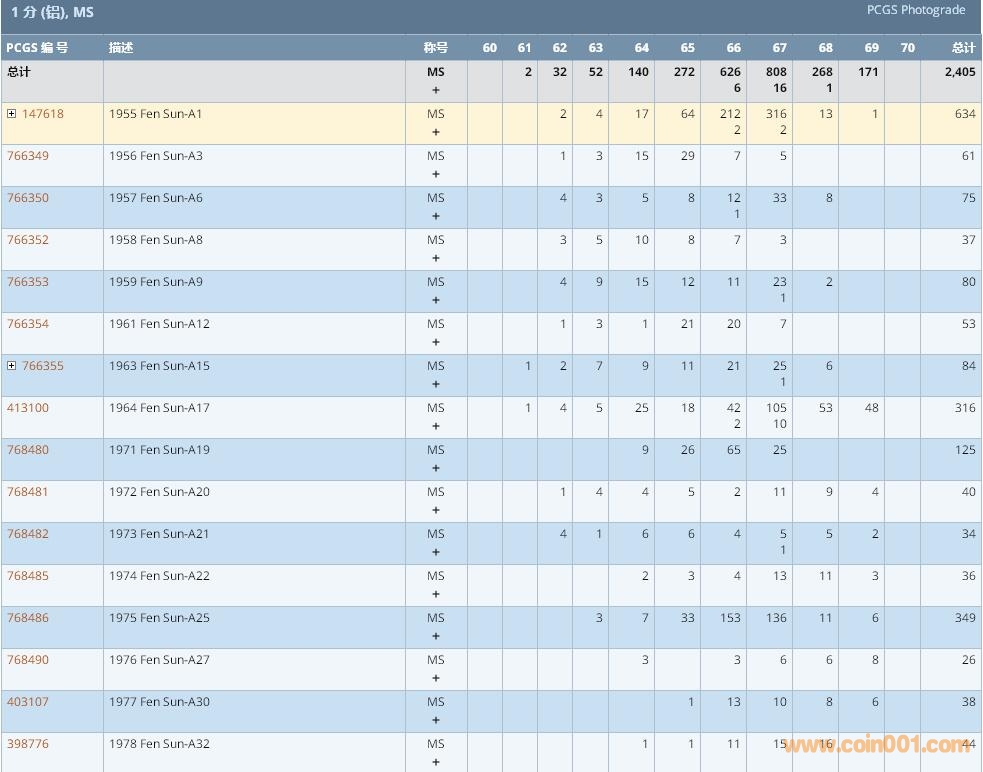Select PCGS number 766353 link

click(x=28, y=282)
